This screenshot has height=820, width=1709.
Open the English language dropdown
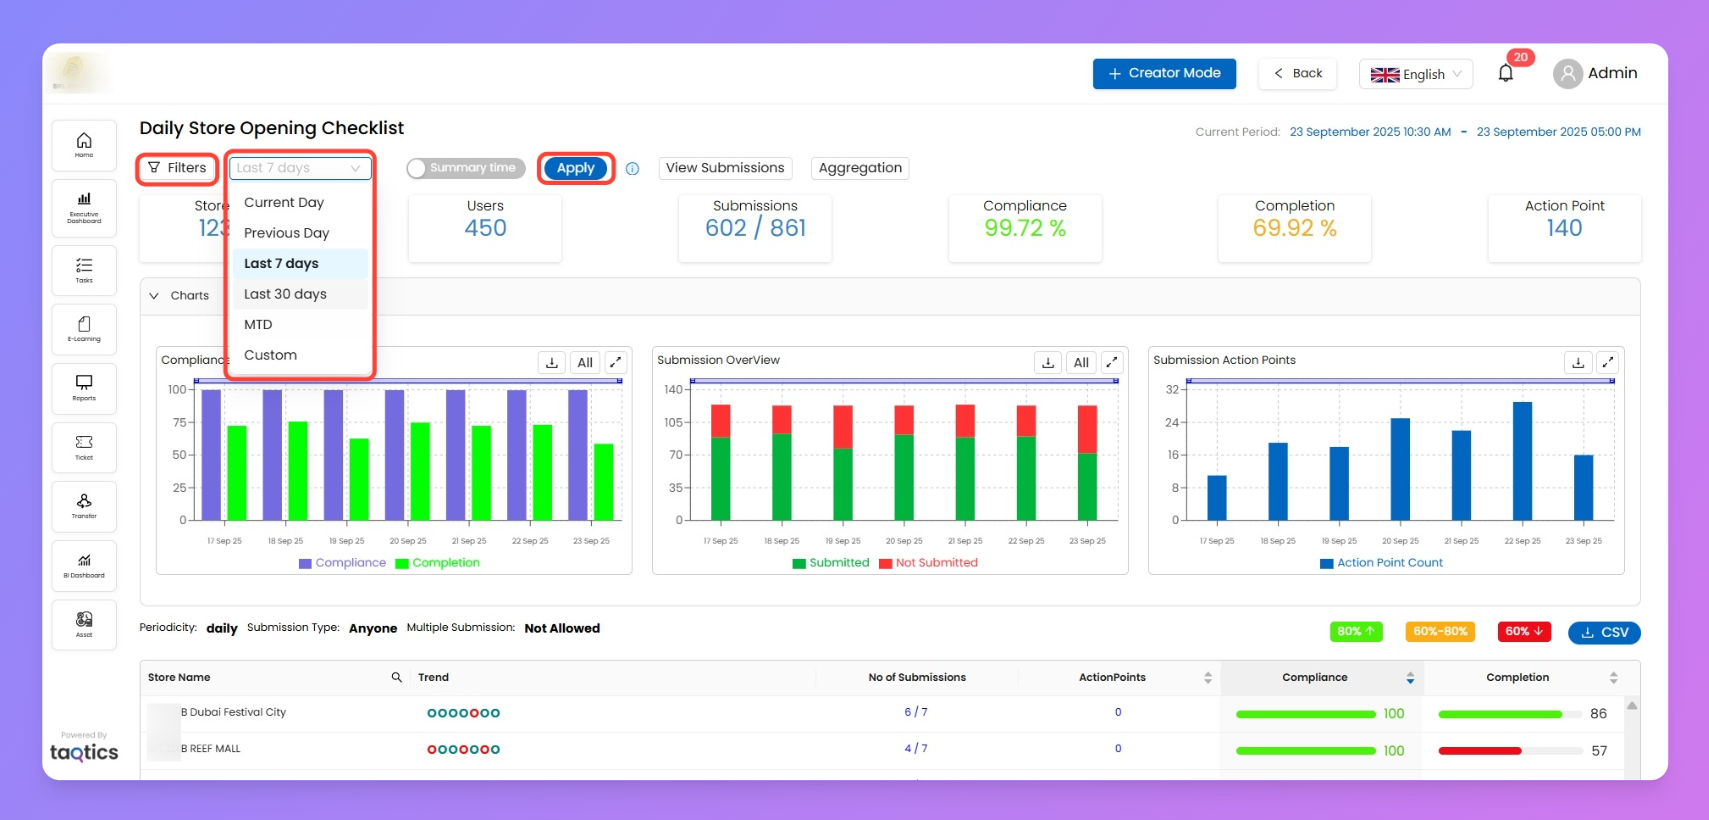click(1415, 74)
